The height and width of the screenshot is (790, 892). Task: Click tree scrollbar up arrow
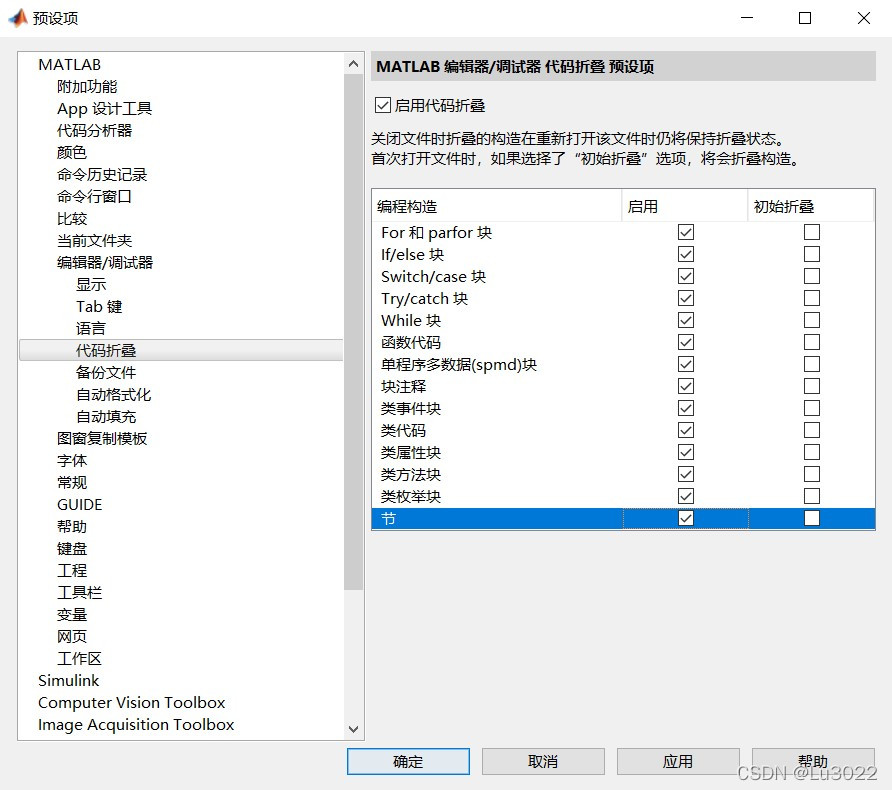[x=353, y=64]
